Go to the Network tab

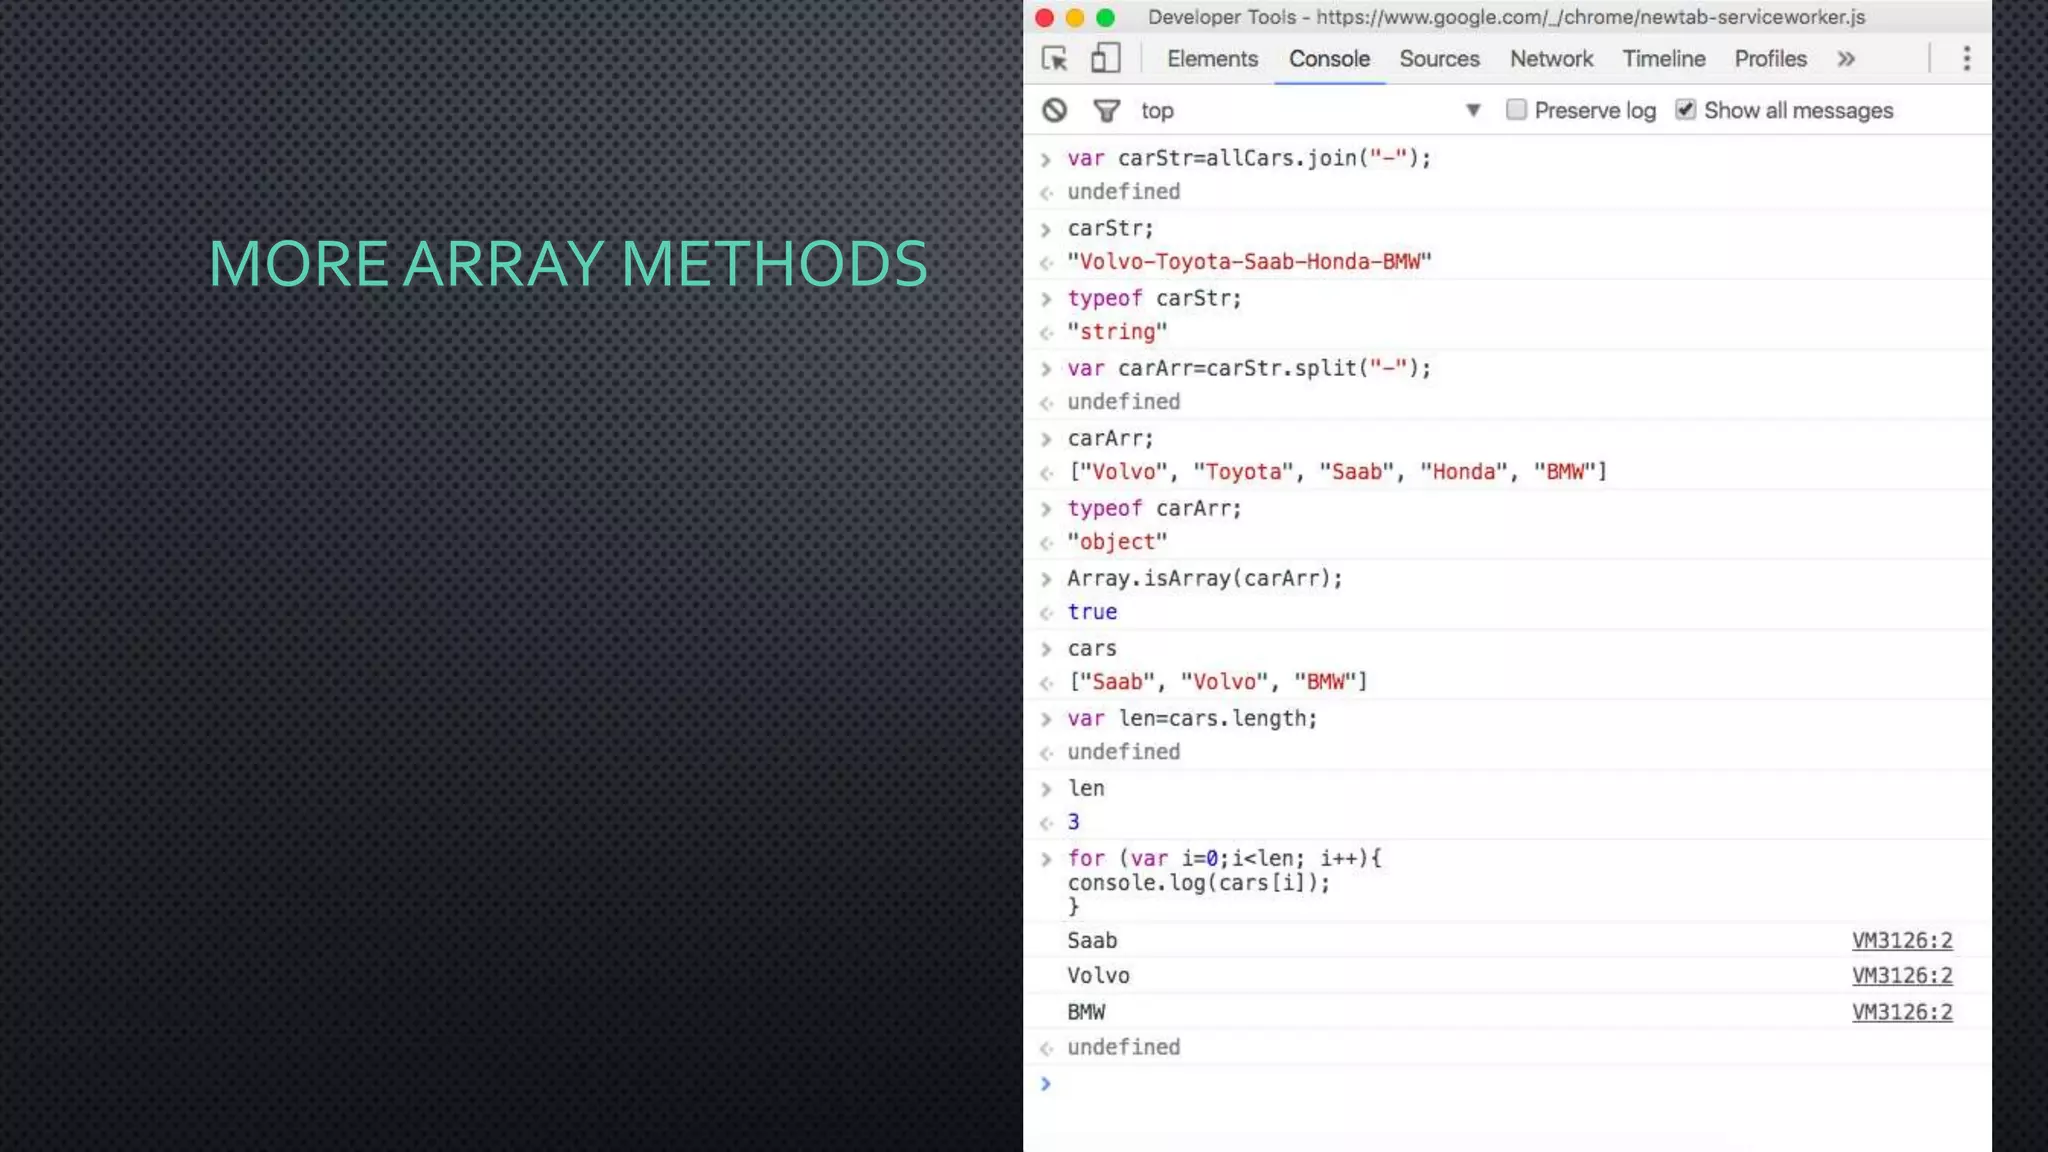[1551, 59]
